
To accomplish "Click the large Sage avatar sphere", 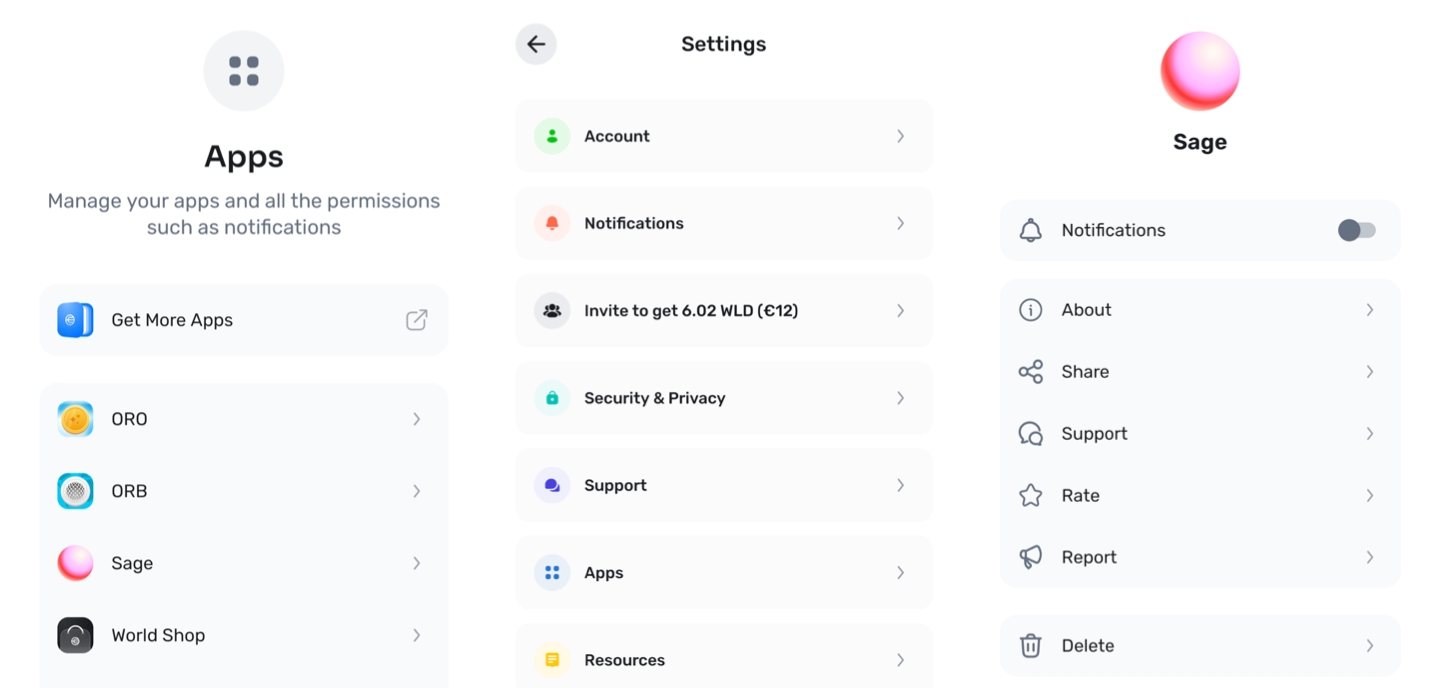I will click(x=1200, y=71).
